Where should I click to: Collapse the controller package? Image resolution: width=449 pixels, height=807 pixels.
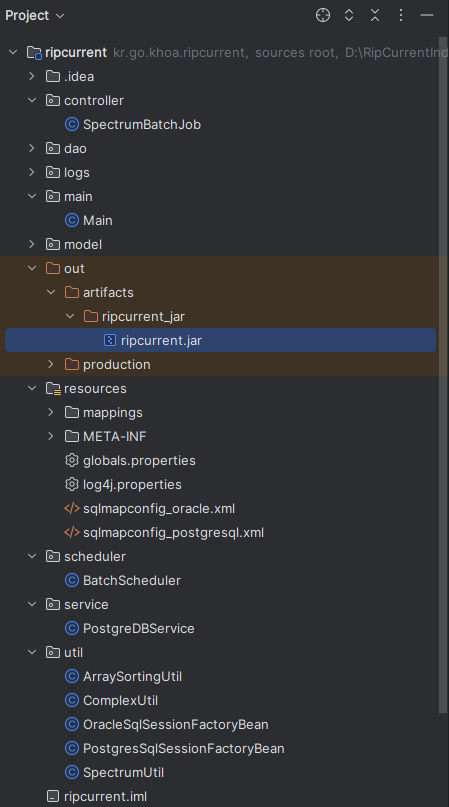[x=32, y=100]
